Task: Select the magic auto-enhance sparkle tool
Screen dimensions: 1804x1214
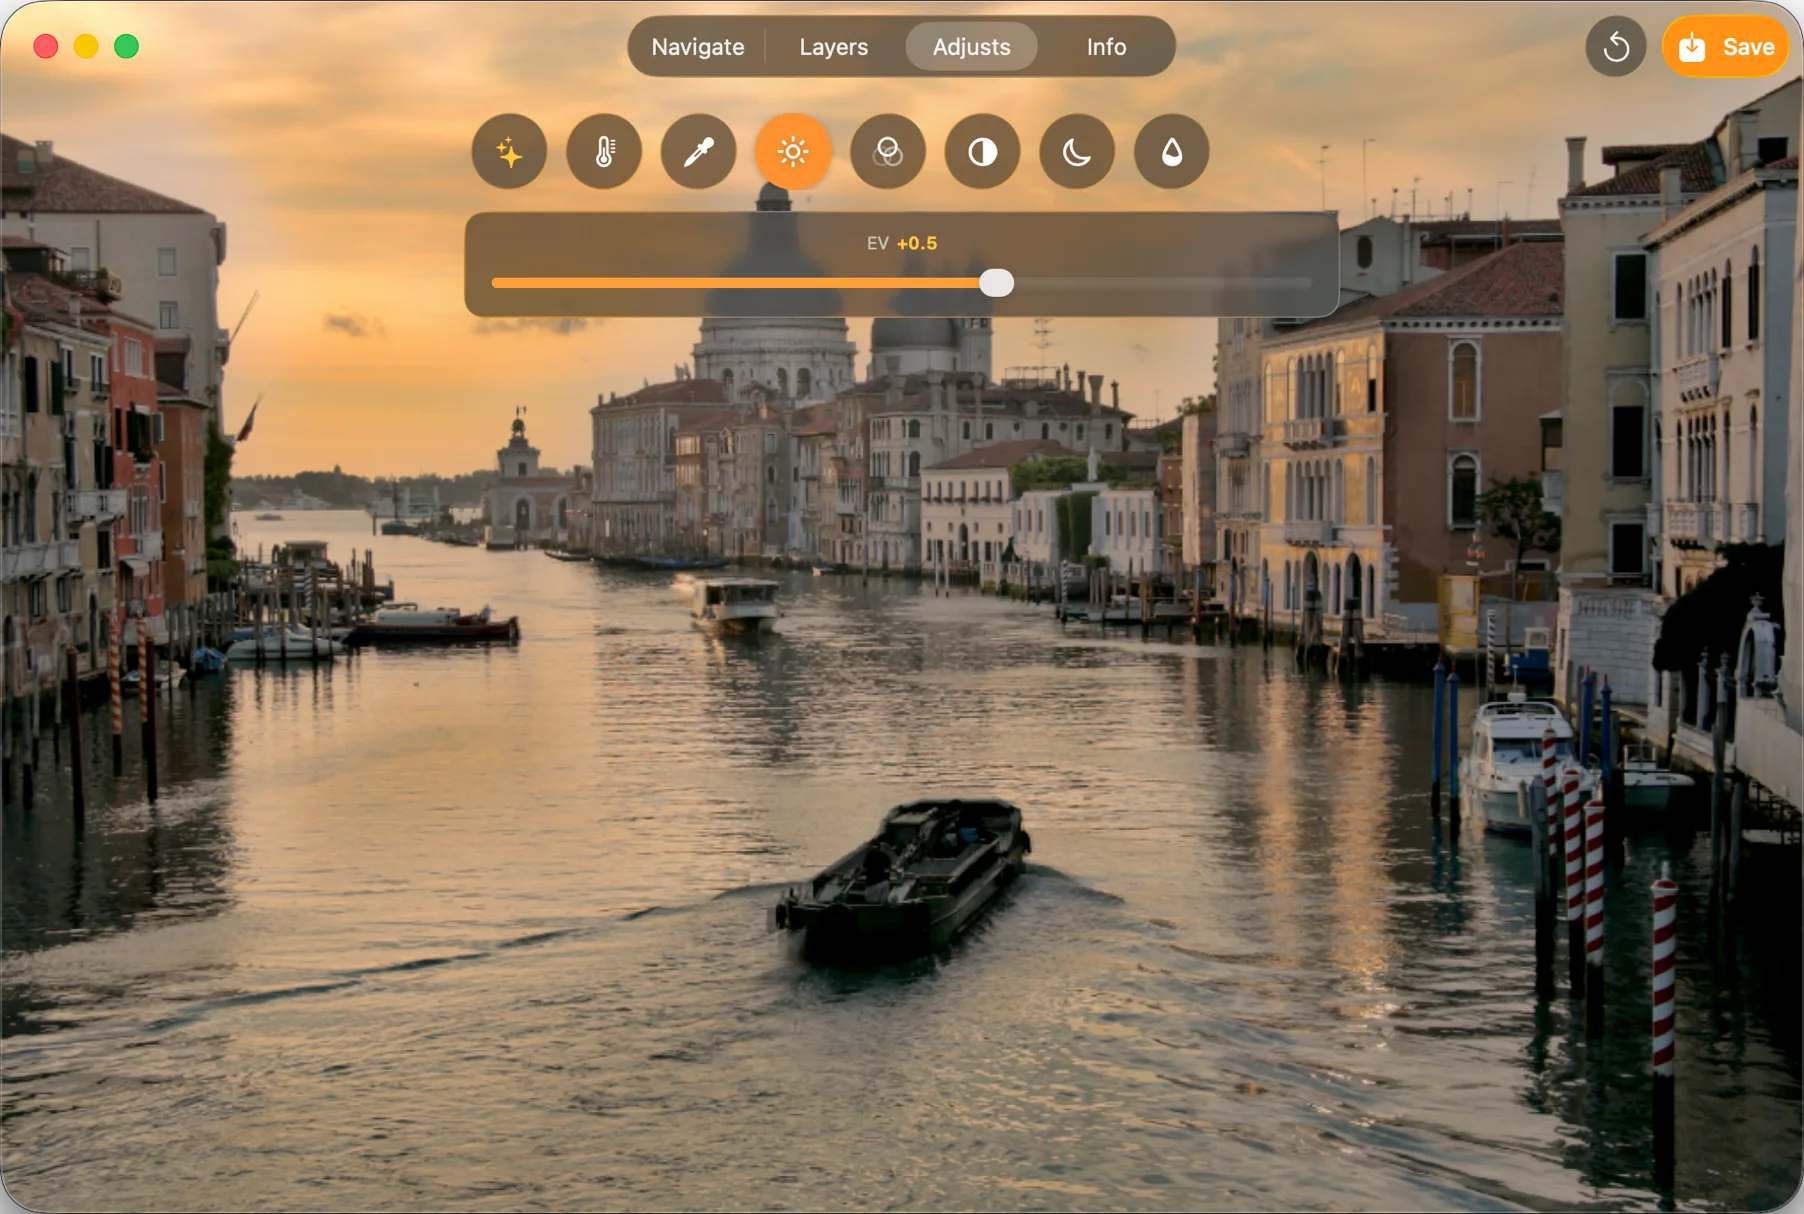Action: click(x=509, y=152)
